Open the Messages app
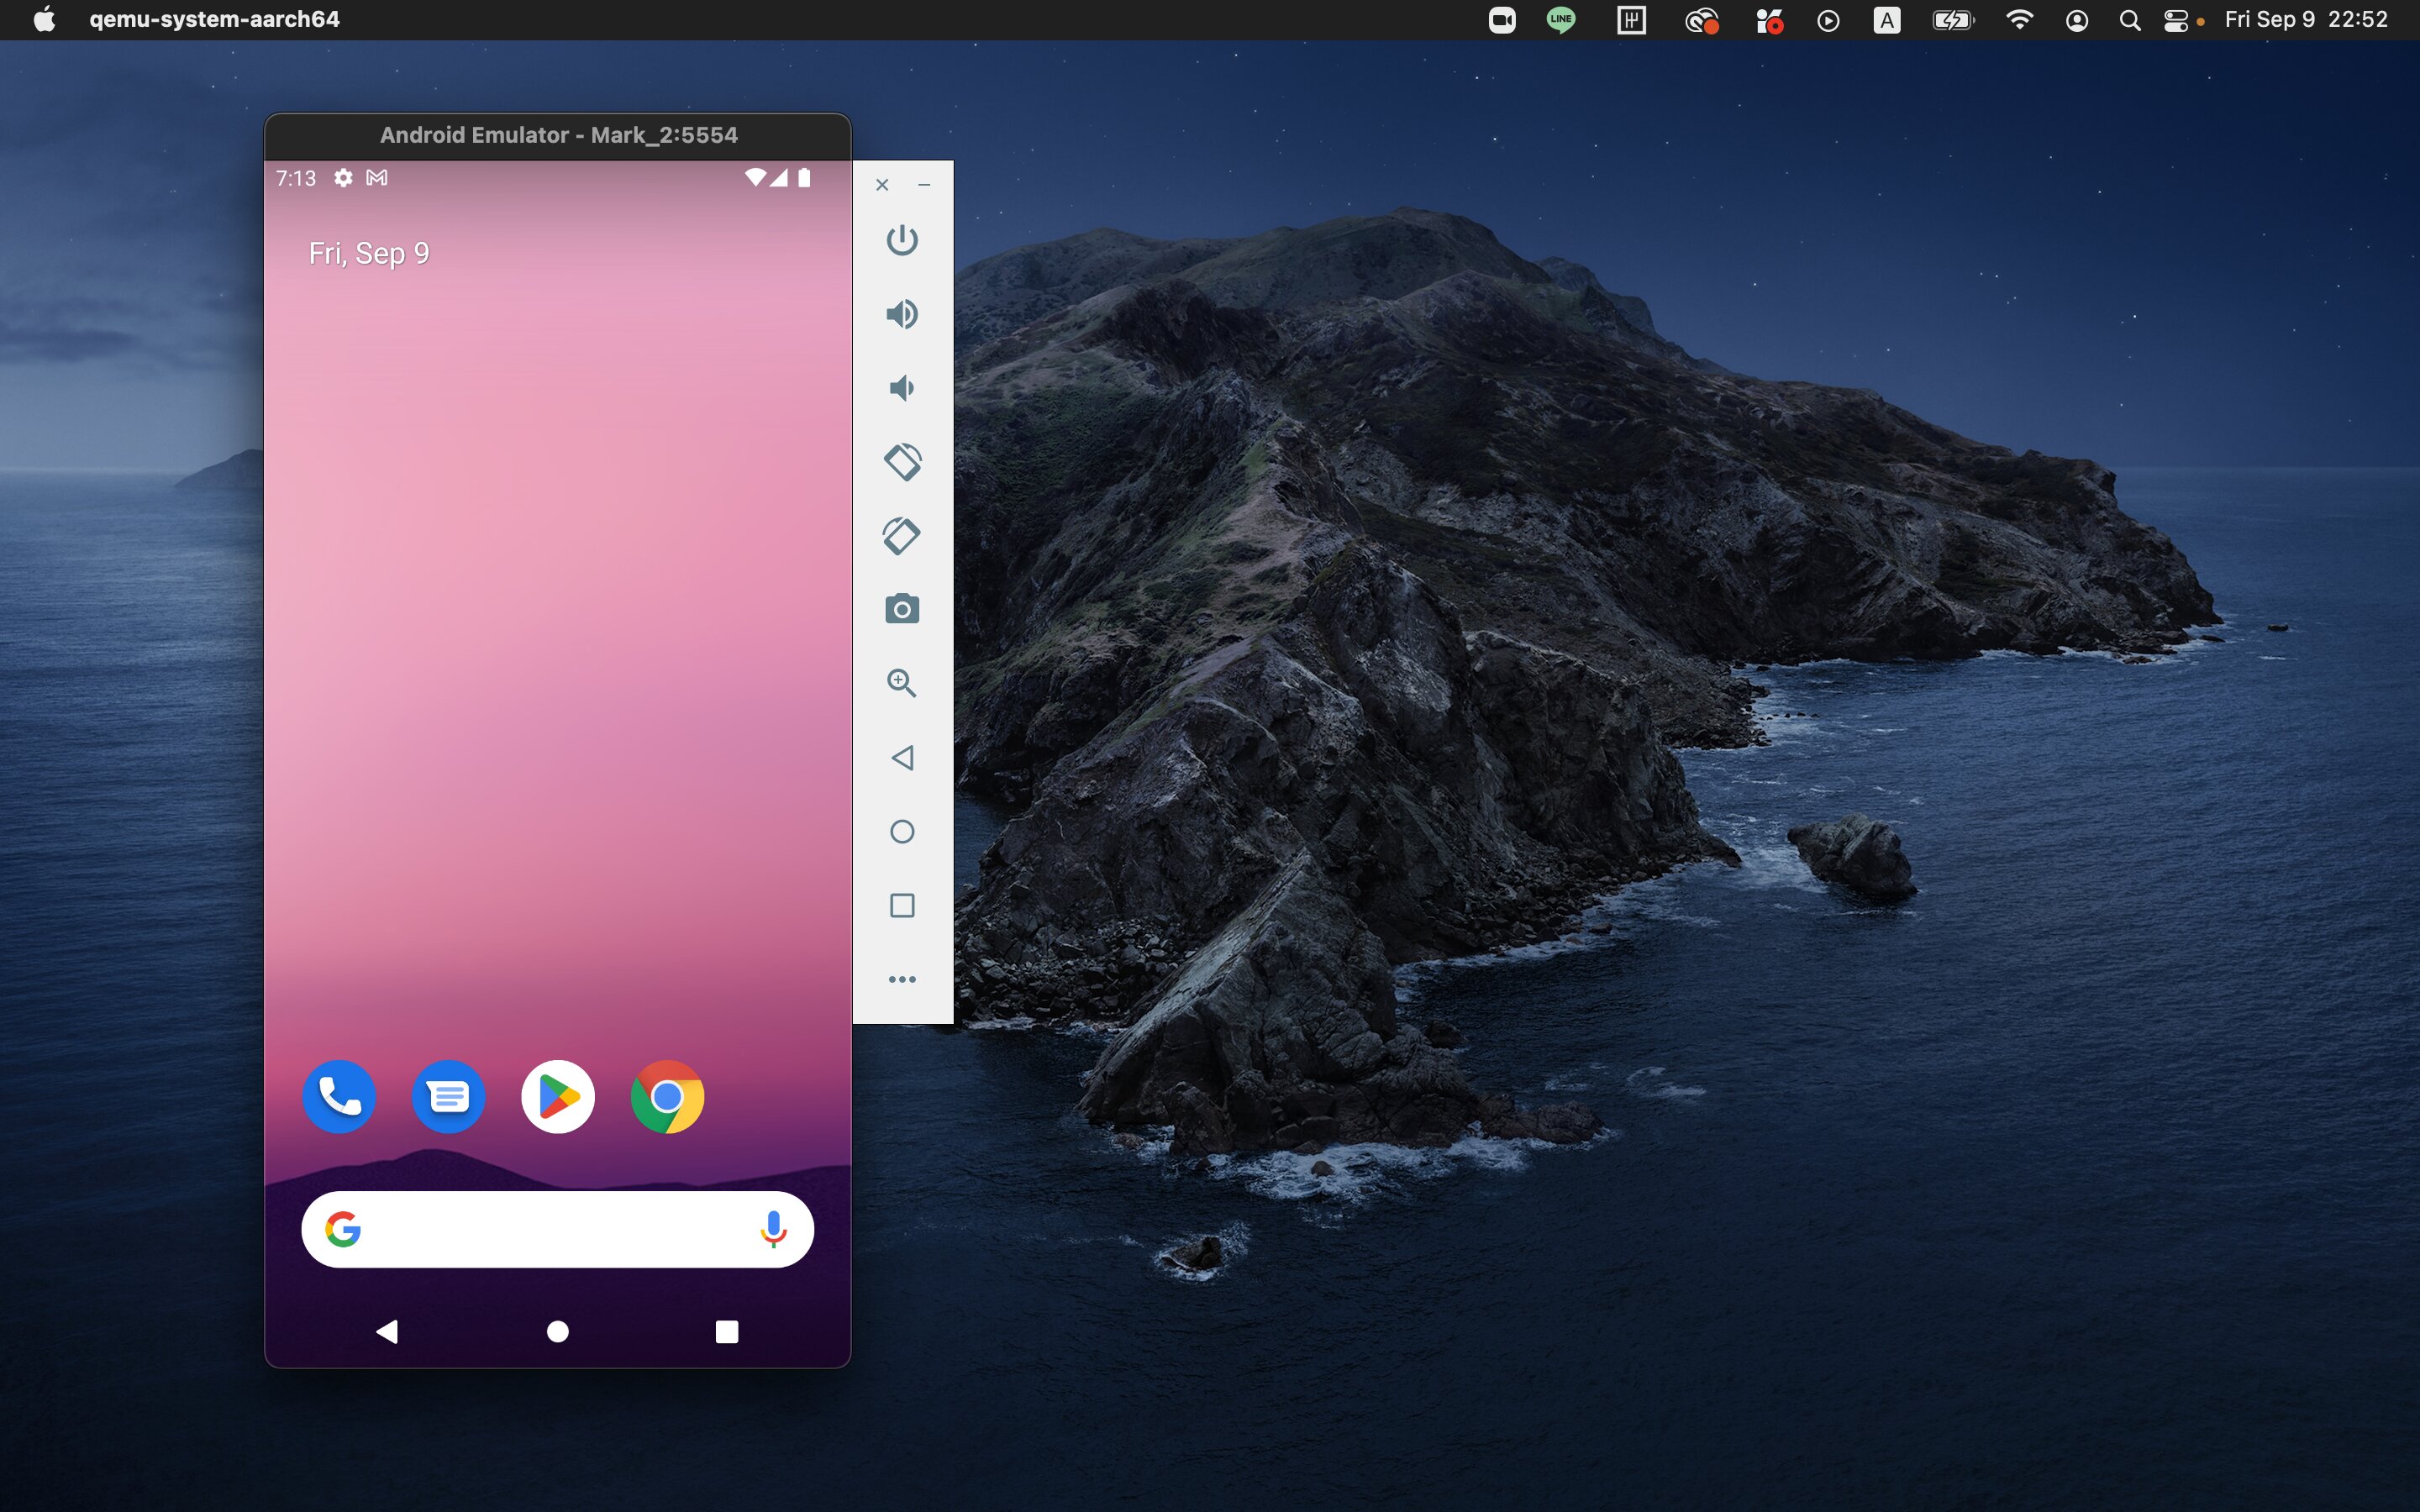This screenshot has width=2420, height=1512. coord(448,1097)
